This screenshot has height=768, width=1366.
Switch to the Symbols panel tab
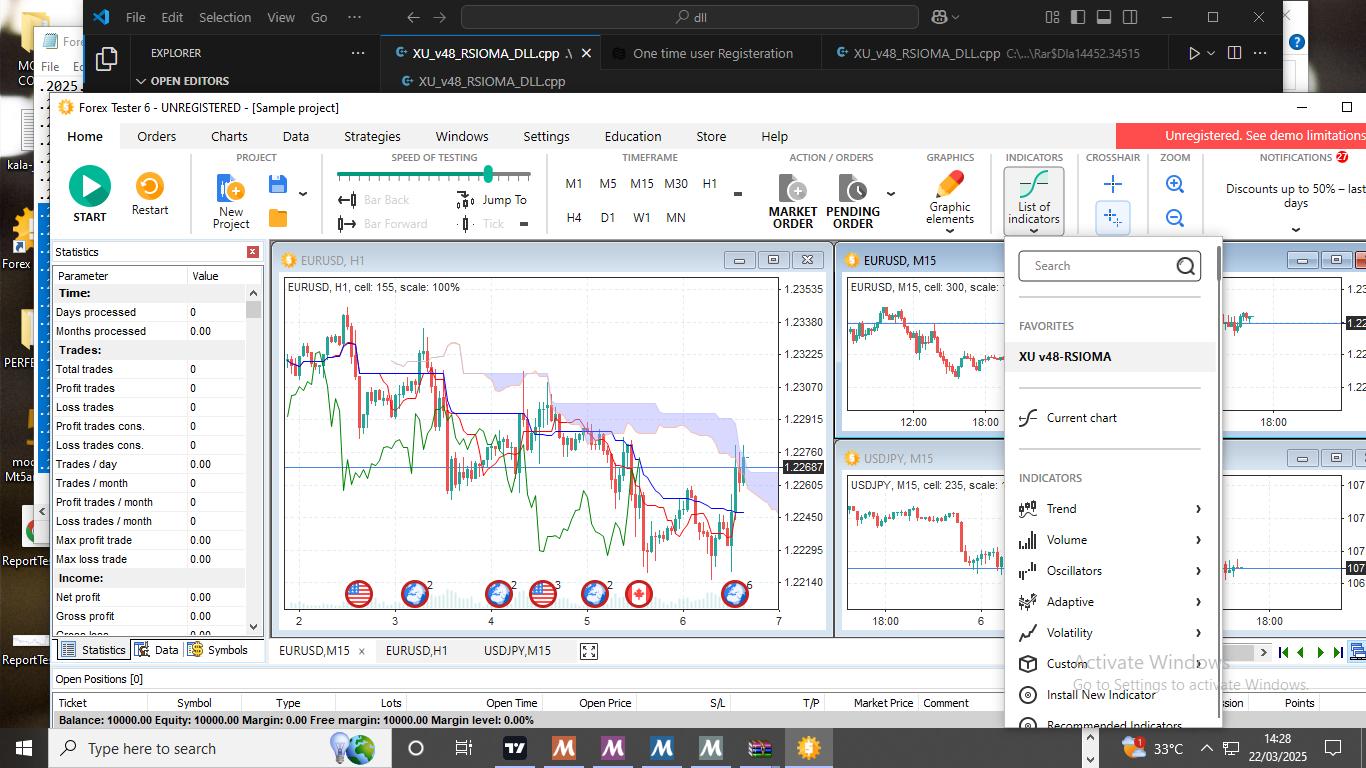tap(217, 650)
